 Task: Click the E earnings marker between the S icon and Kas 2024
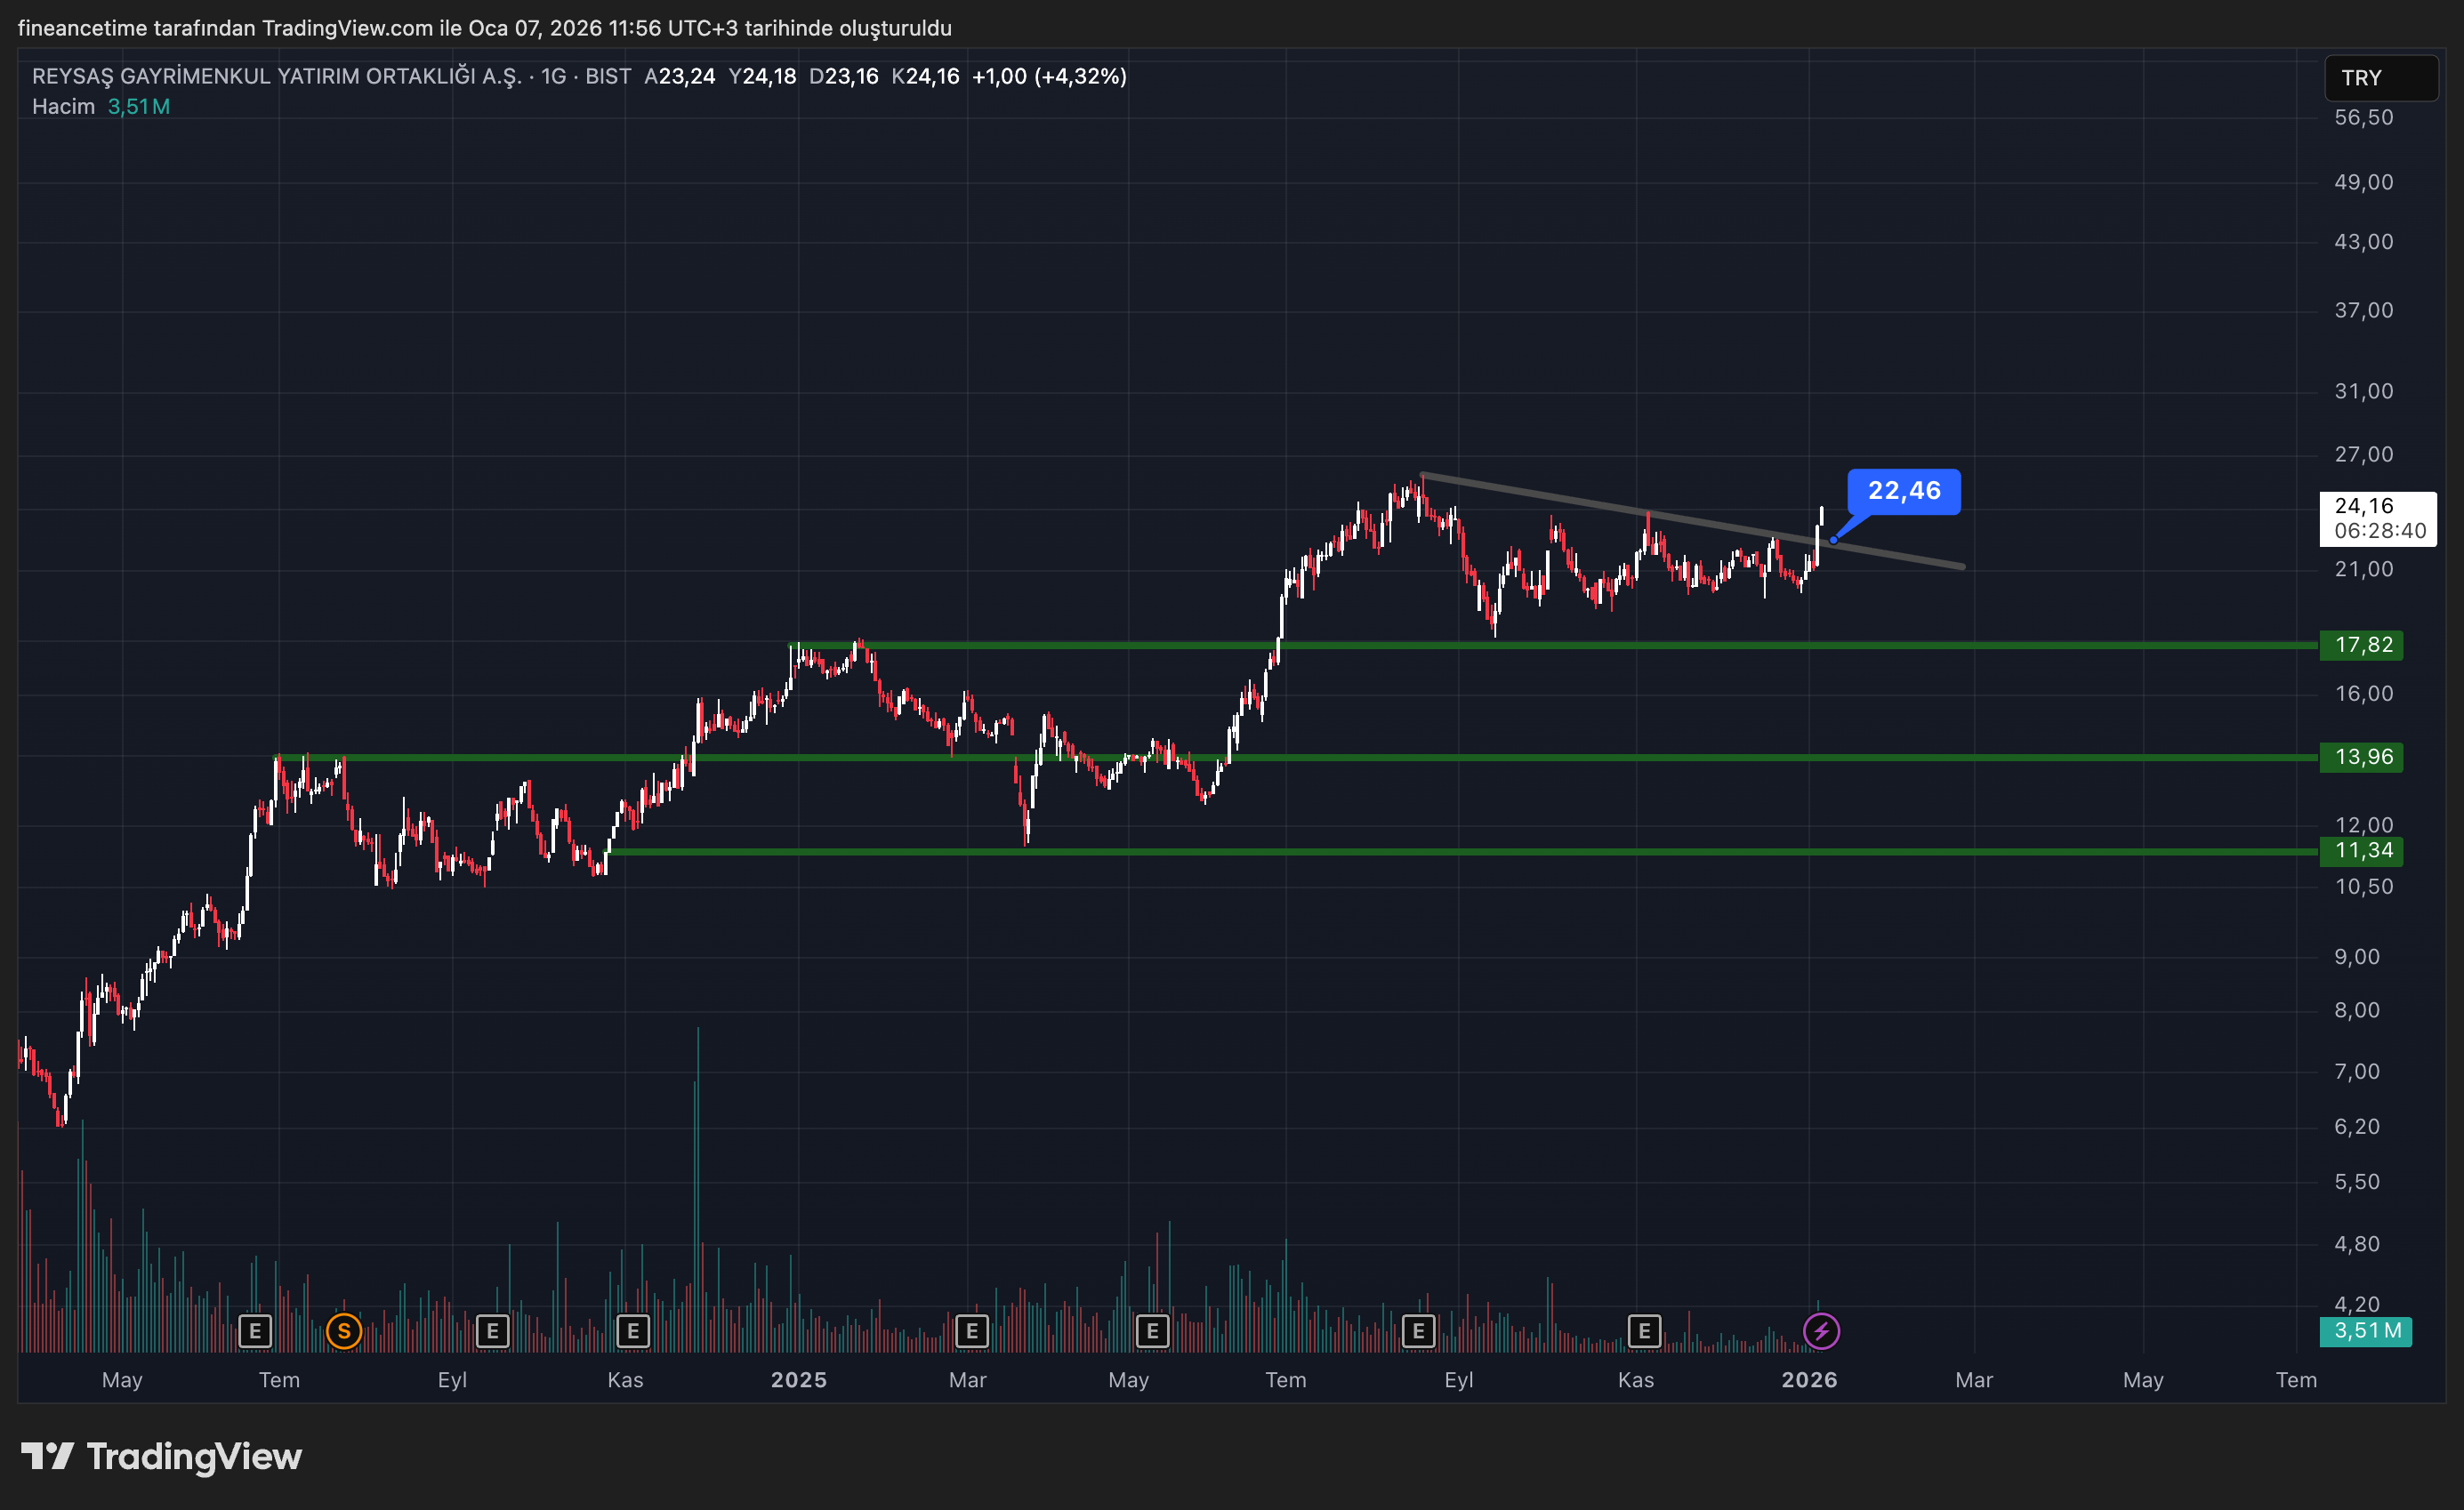click(492, 1331)
